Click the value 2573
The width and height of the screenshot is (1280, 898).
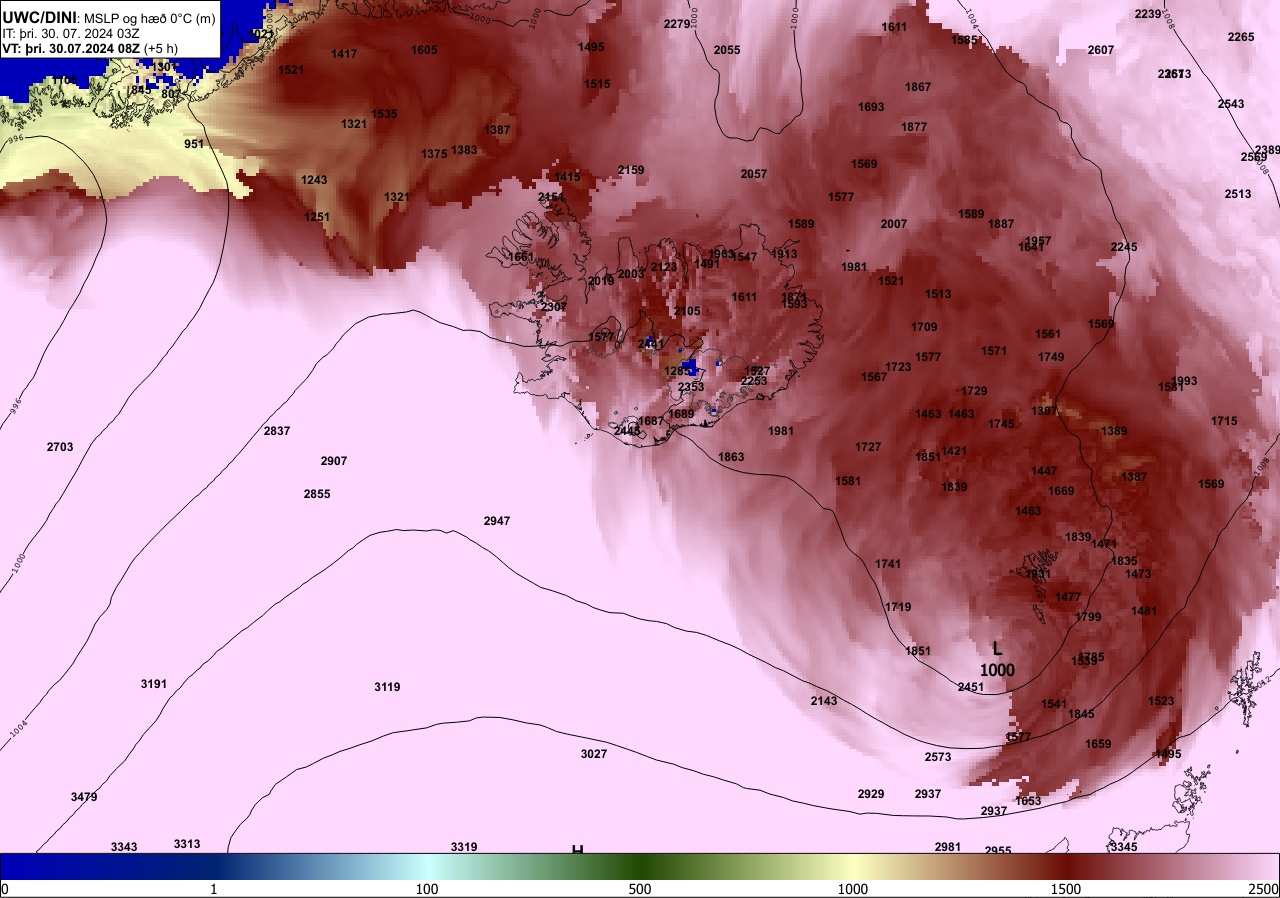click(x=938, y=757)
